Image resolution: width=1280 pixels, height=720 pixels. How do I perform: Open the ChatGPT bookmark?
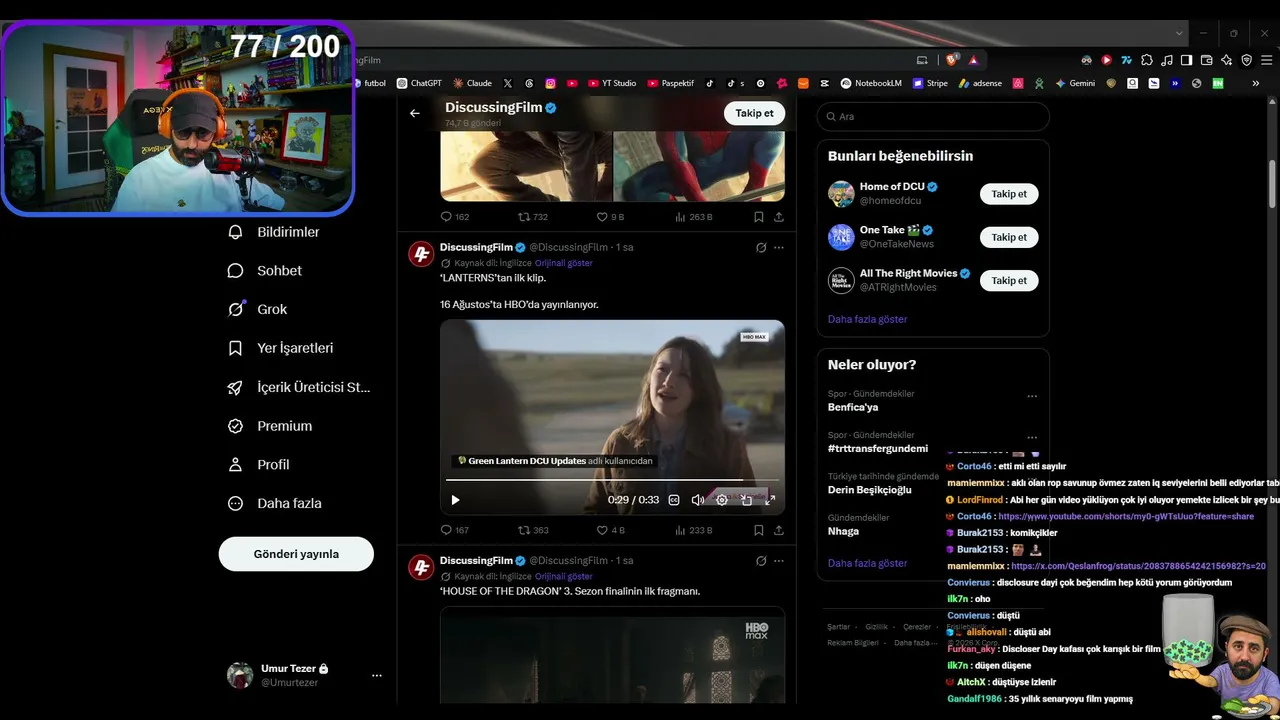419,83
